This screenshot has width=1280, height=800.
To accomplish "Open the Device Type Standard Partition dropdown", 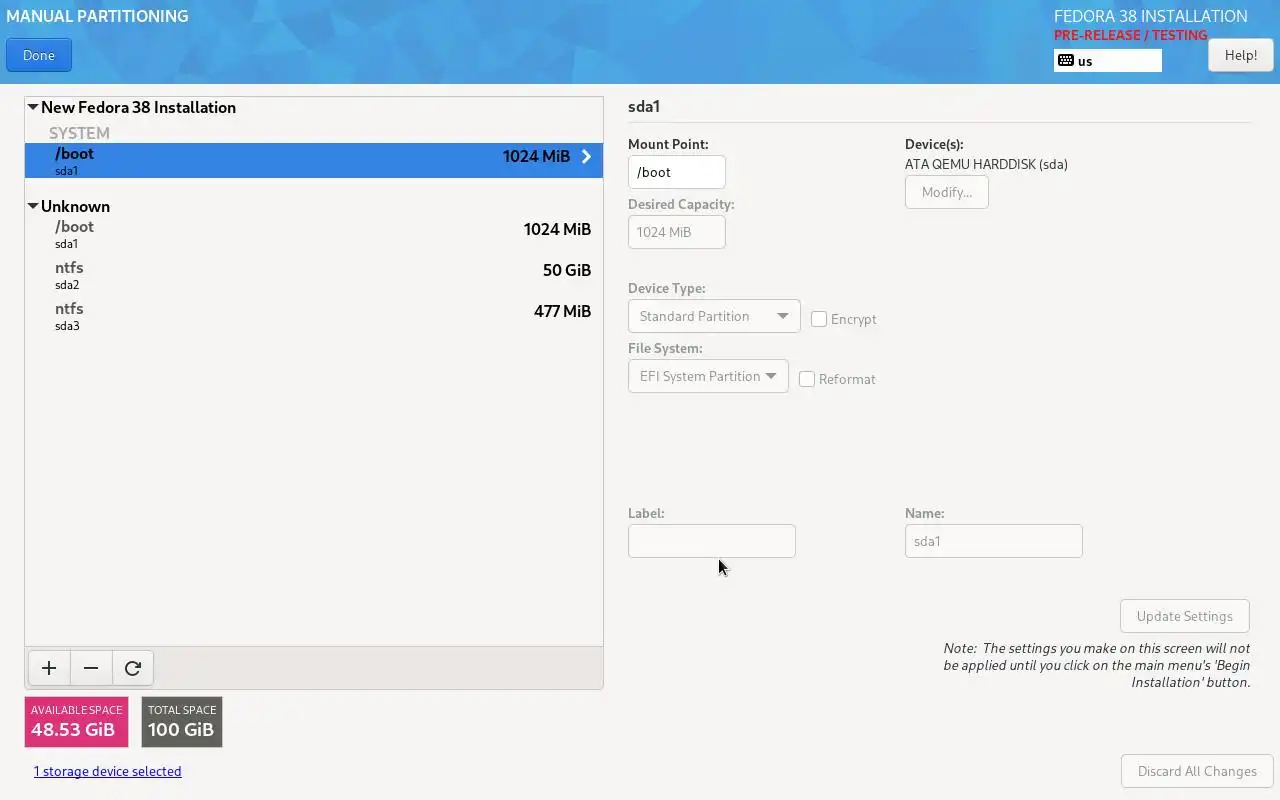I will [x=714, y=316].
